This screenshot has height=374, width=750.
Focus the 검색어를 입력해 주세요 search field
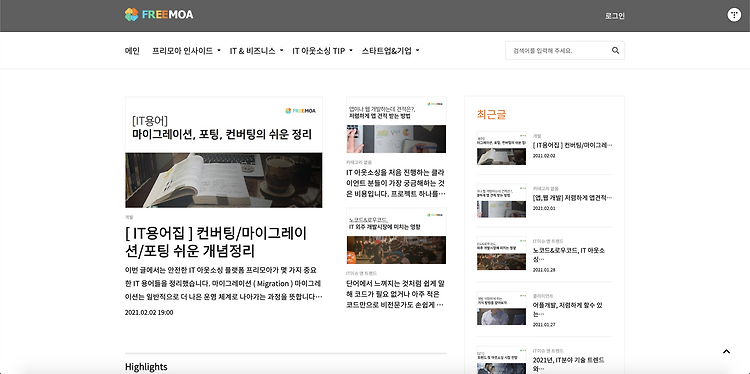tap(557, 50)
